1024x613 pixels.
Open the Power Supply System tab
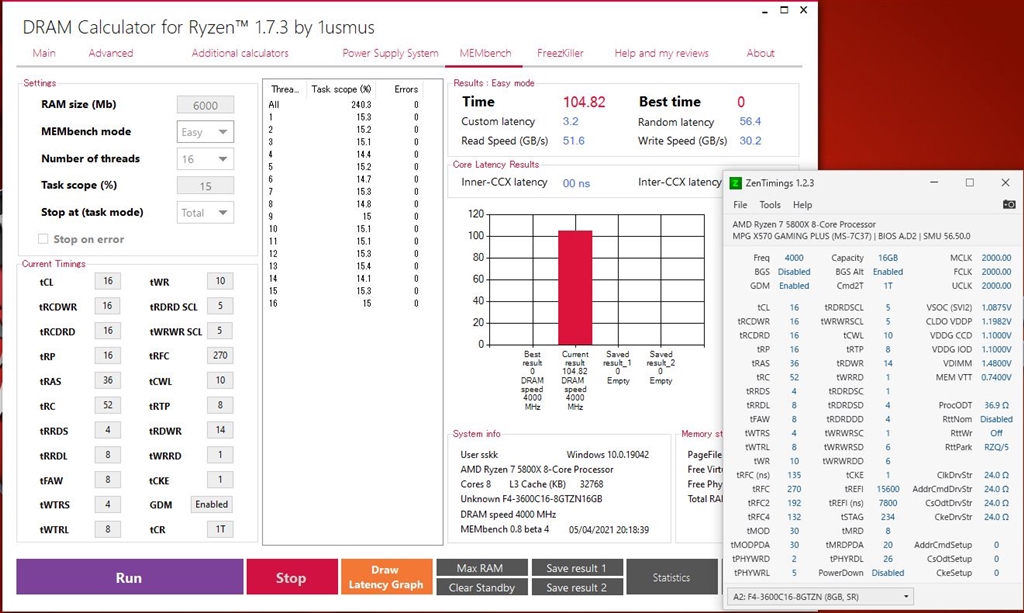coord(391,53)
